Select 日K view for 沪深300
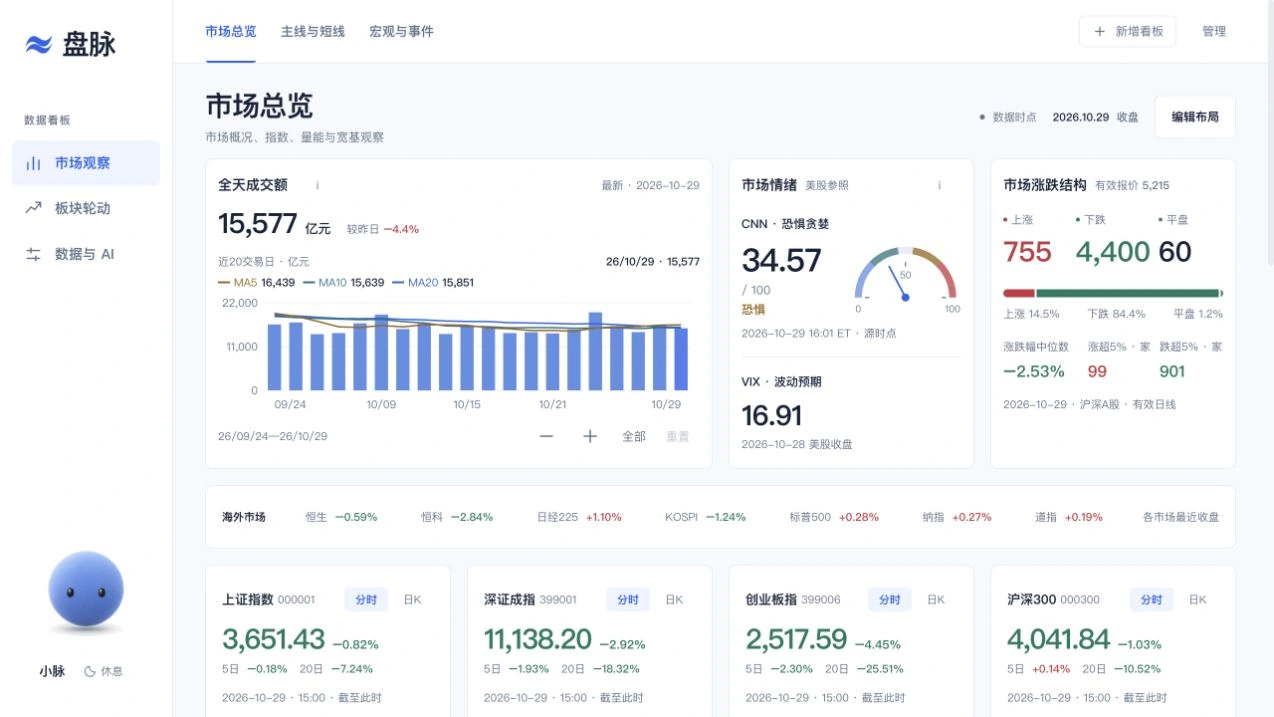This screenshot has height=717, width=1274. [x=1198, y=600]
